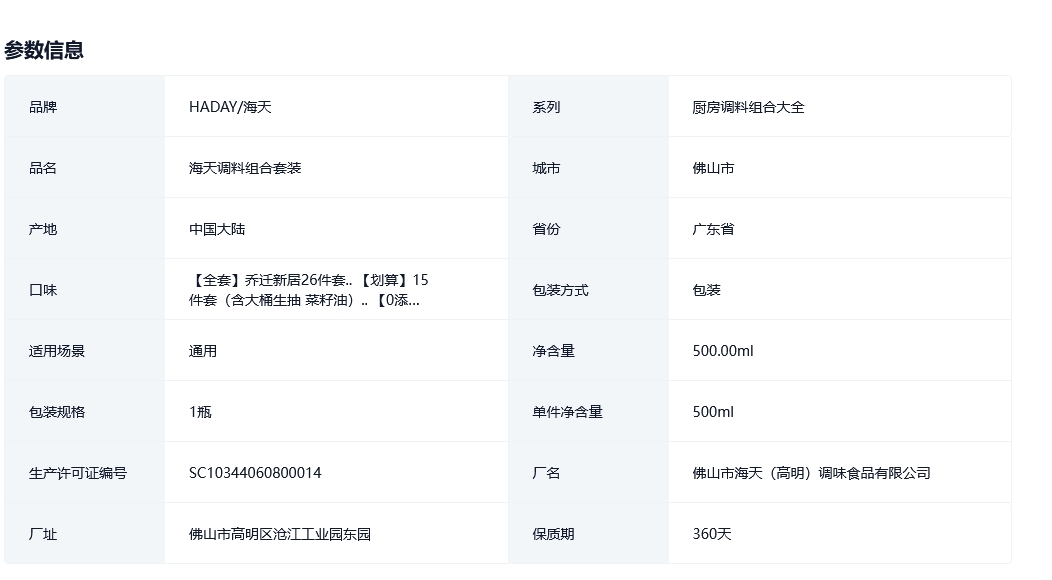Select the 单件净含量 label cell
1052x580 pixels.
click(588, 412)
